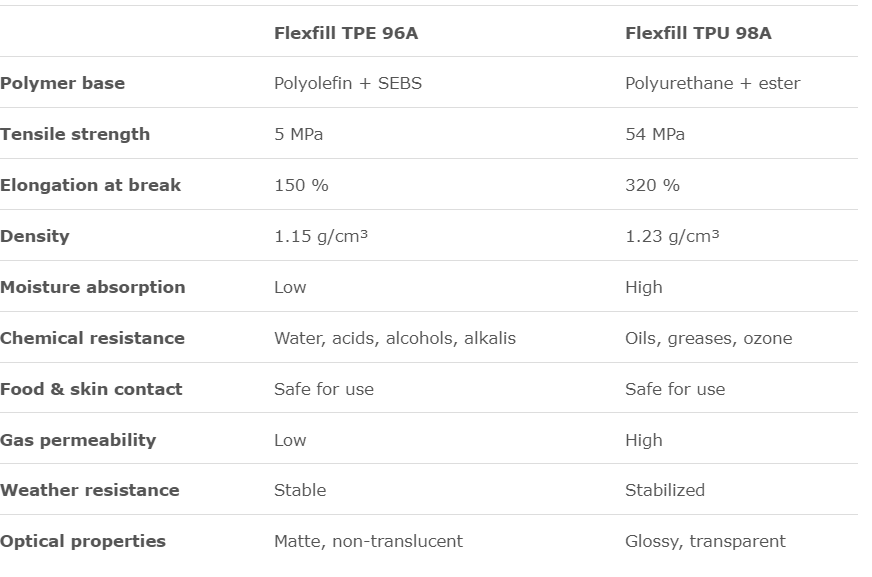Click the Polyolefin + SEBS cell
Viewport: 872px width, 577px height.
[x=348, y=83]
